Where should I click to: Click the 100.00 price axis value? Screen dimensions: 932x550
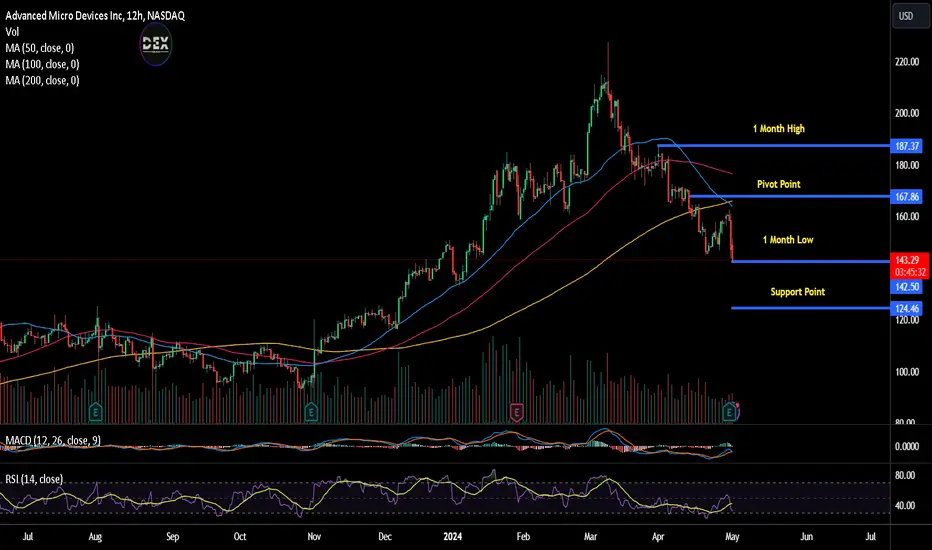[907, 372]
